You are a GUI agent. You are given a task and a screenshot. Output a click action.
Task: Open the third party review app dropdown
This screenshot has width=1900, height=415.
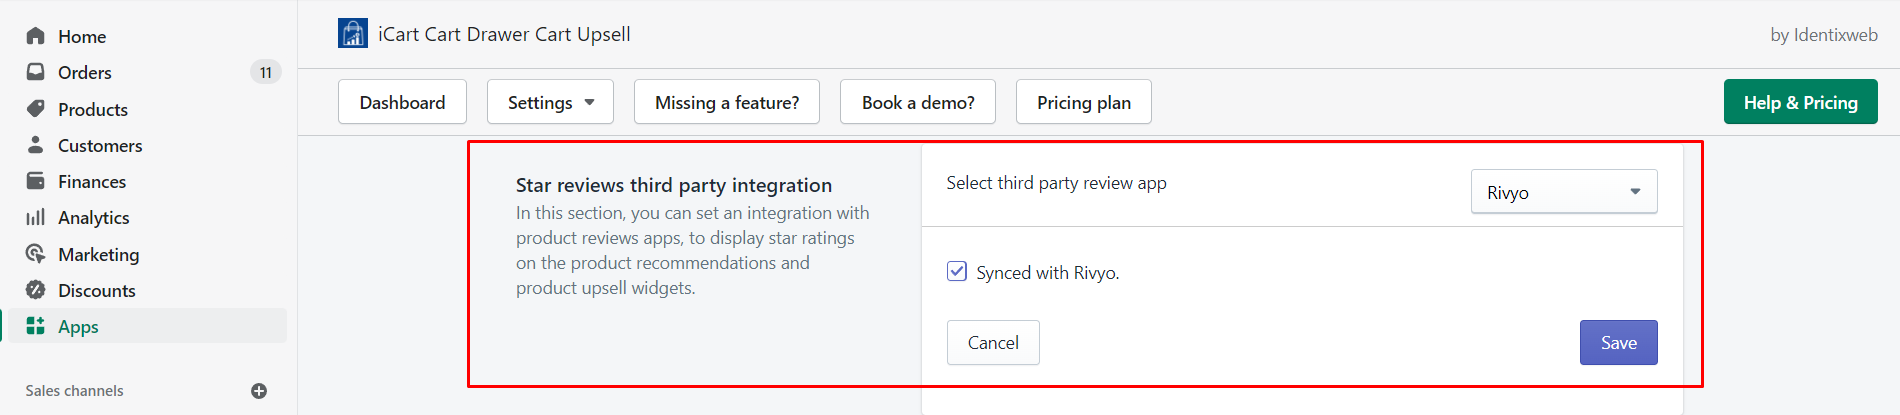1564,192
